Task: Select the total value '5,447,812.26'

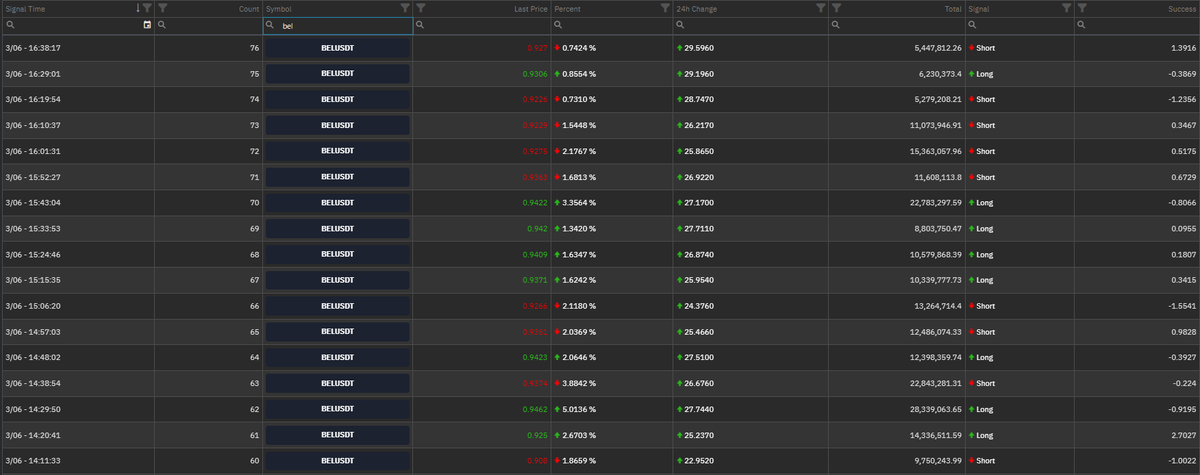Action: [938, 48]
